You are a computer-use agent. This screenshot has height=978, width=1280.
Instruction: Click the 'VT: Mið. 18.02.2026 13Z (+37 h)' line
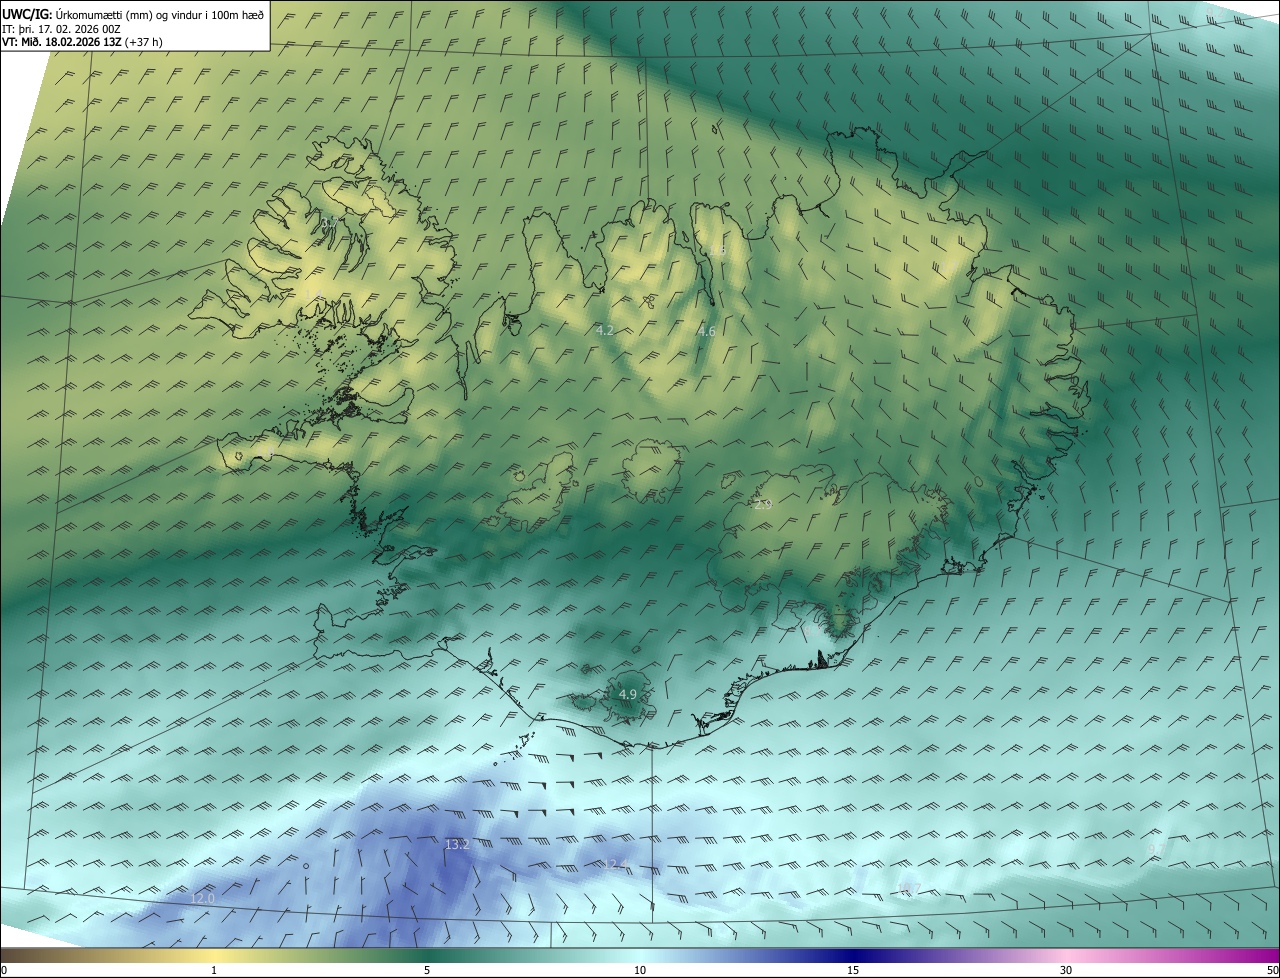tap(82, 43)
